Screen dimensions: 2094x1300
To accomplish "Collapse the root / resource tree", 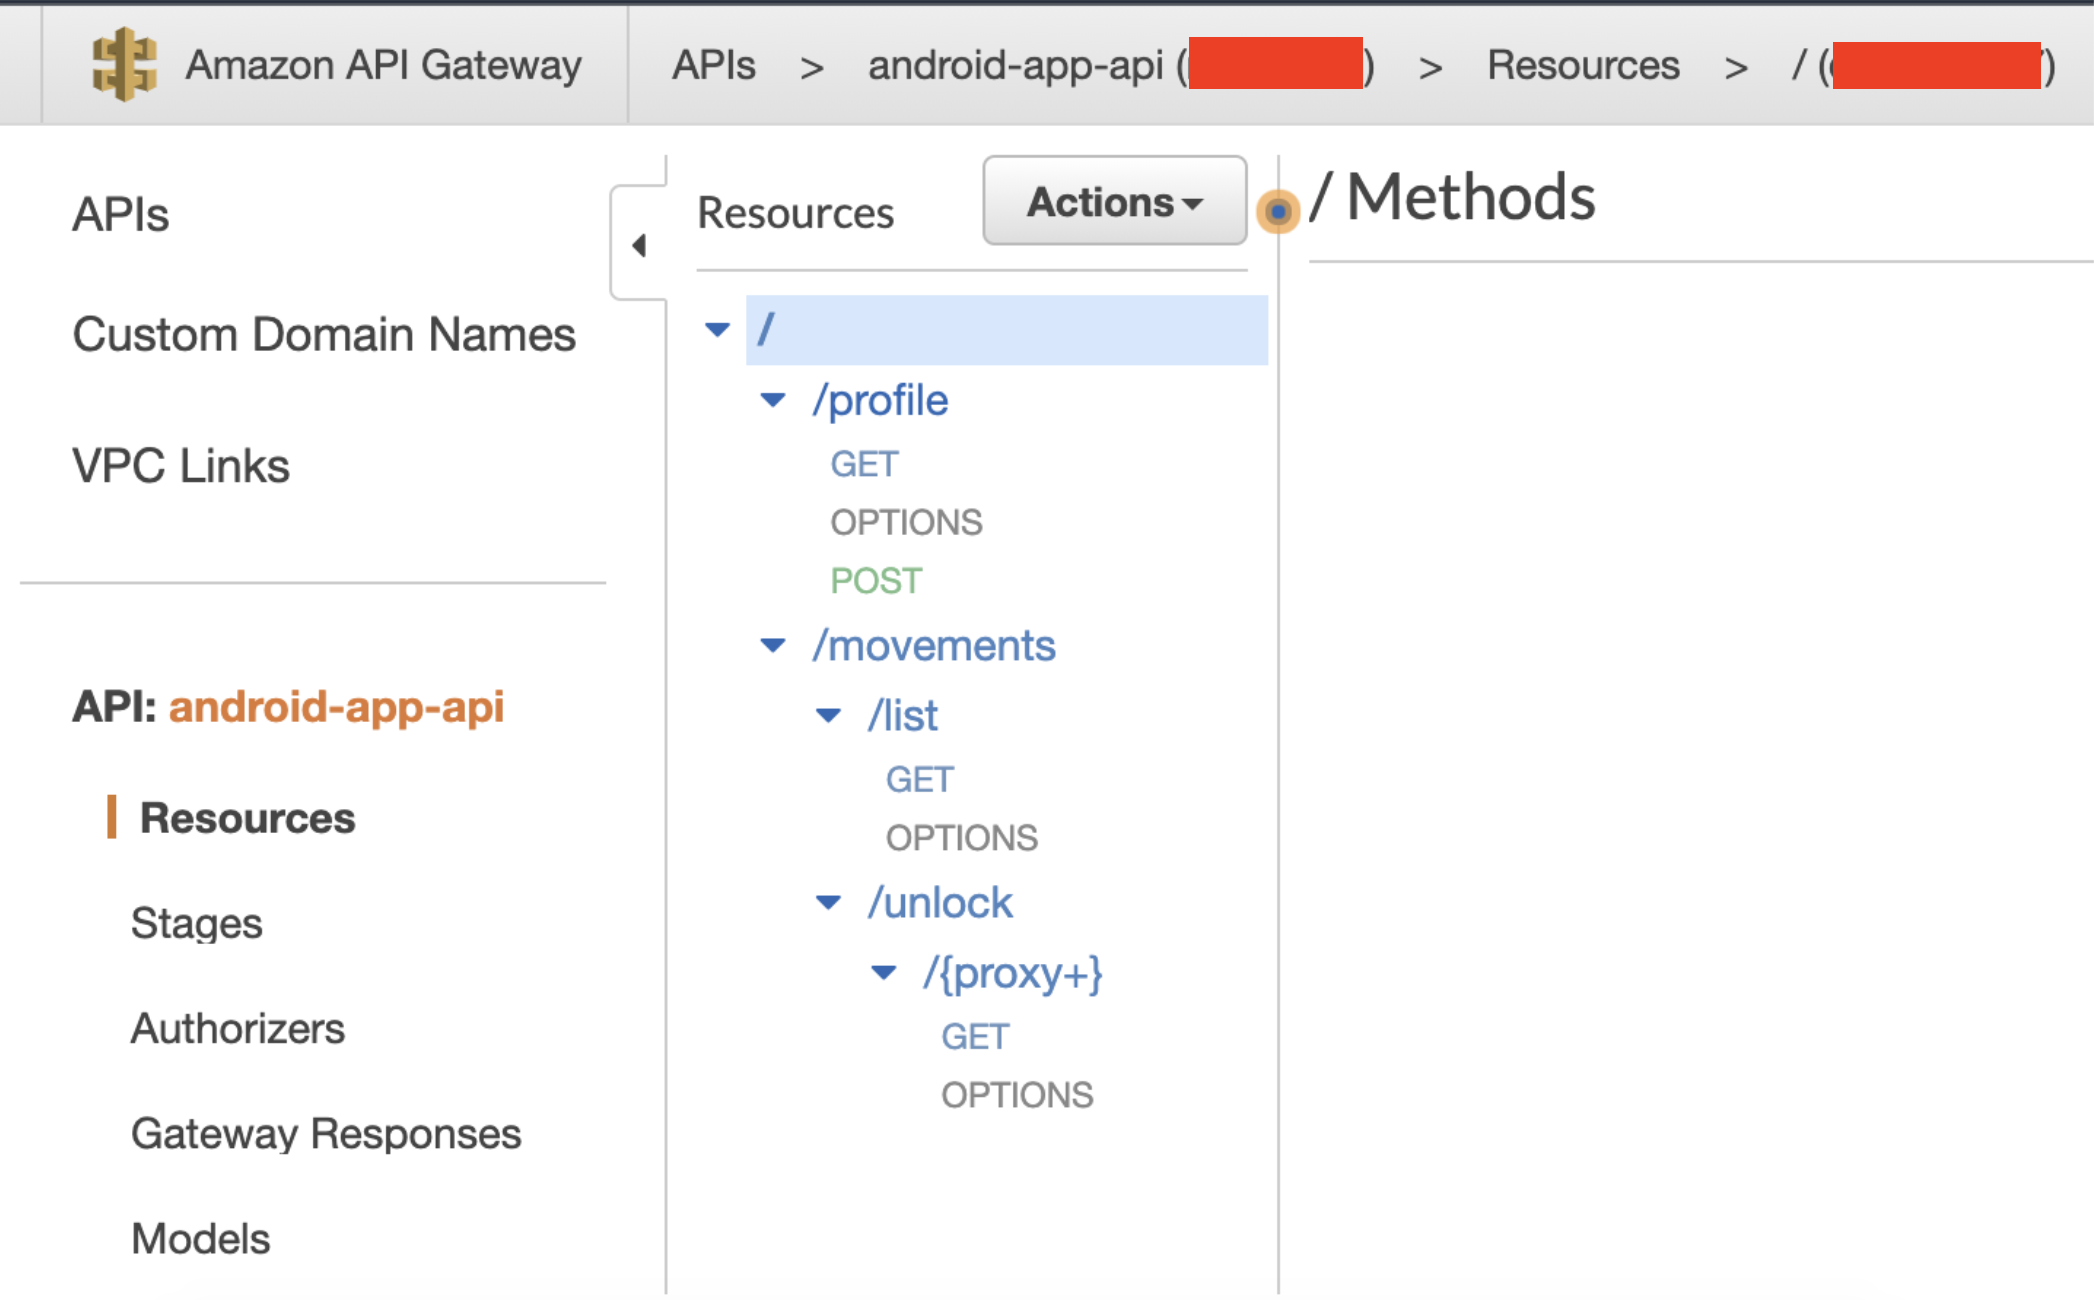I will click(x=717, y=329).
